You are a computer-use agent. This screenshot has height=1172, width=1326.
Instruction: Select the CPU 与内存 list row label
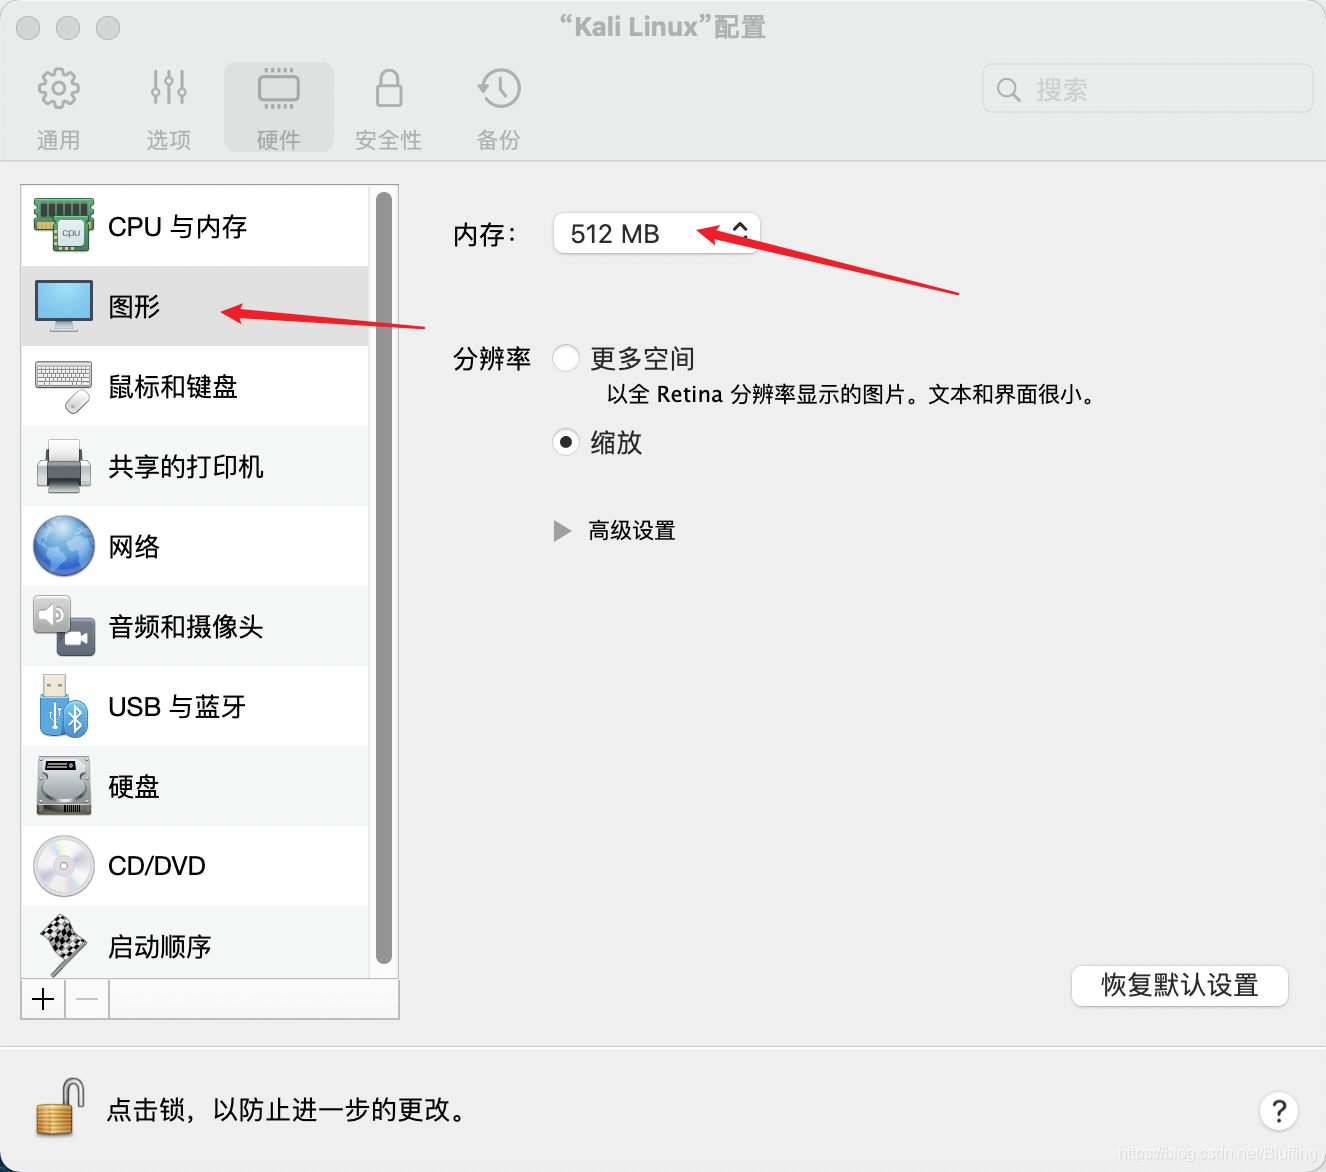pos(178,227)
